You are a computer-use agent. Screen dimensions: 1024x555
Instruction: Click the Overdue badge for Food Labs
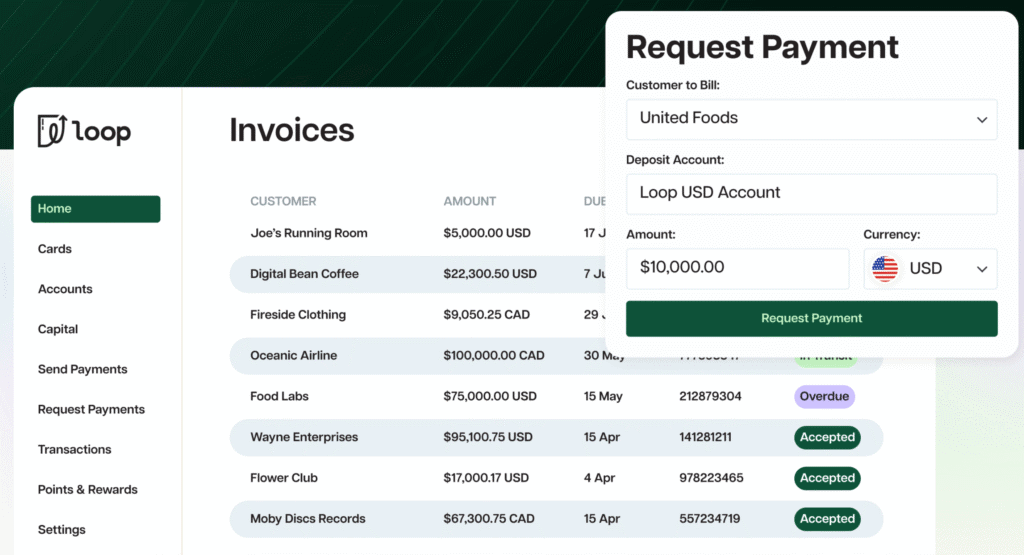[824, 397]
